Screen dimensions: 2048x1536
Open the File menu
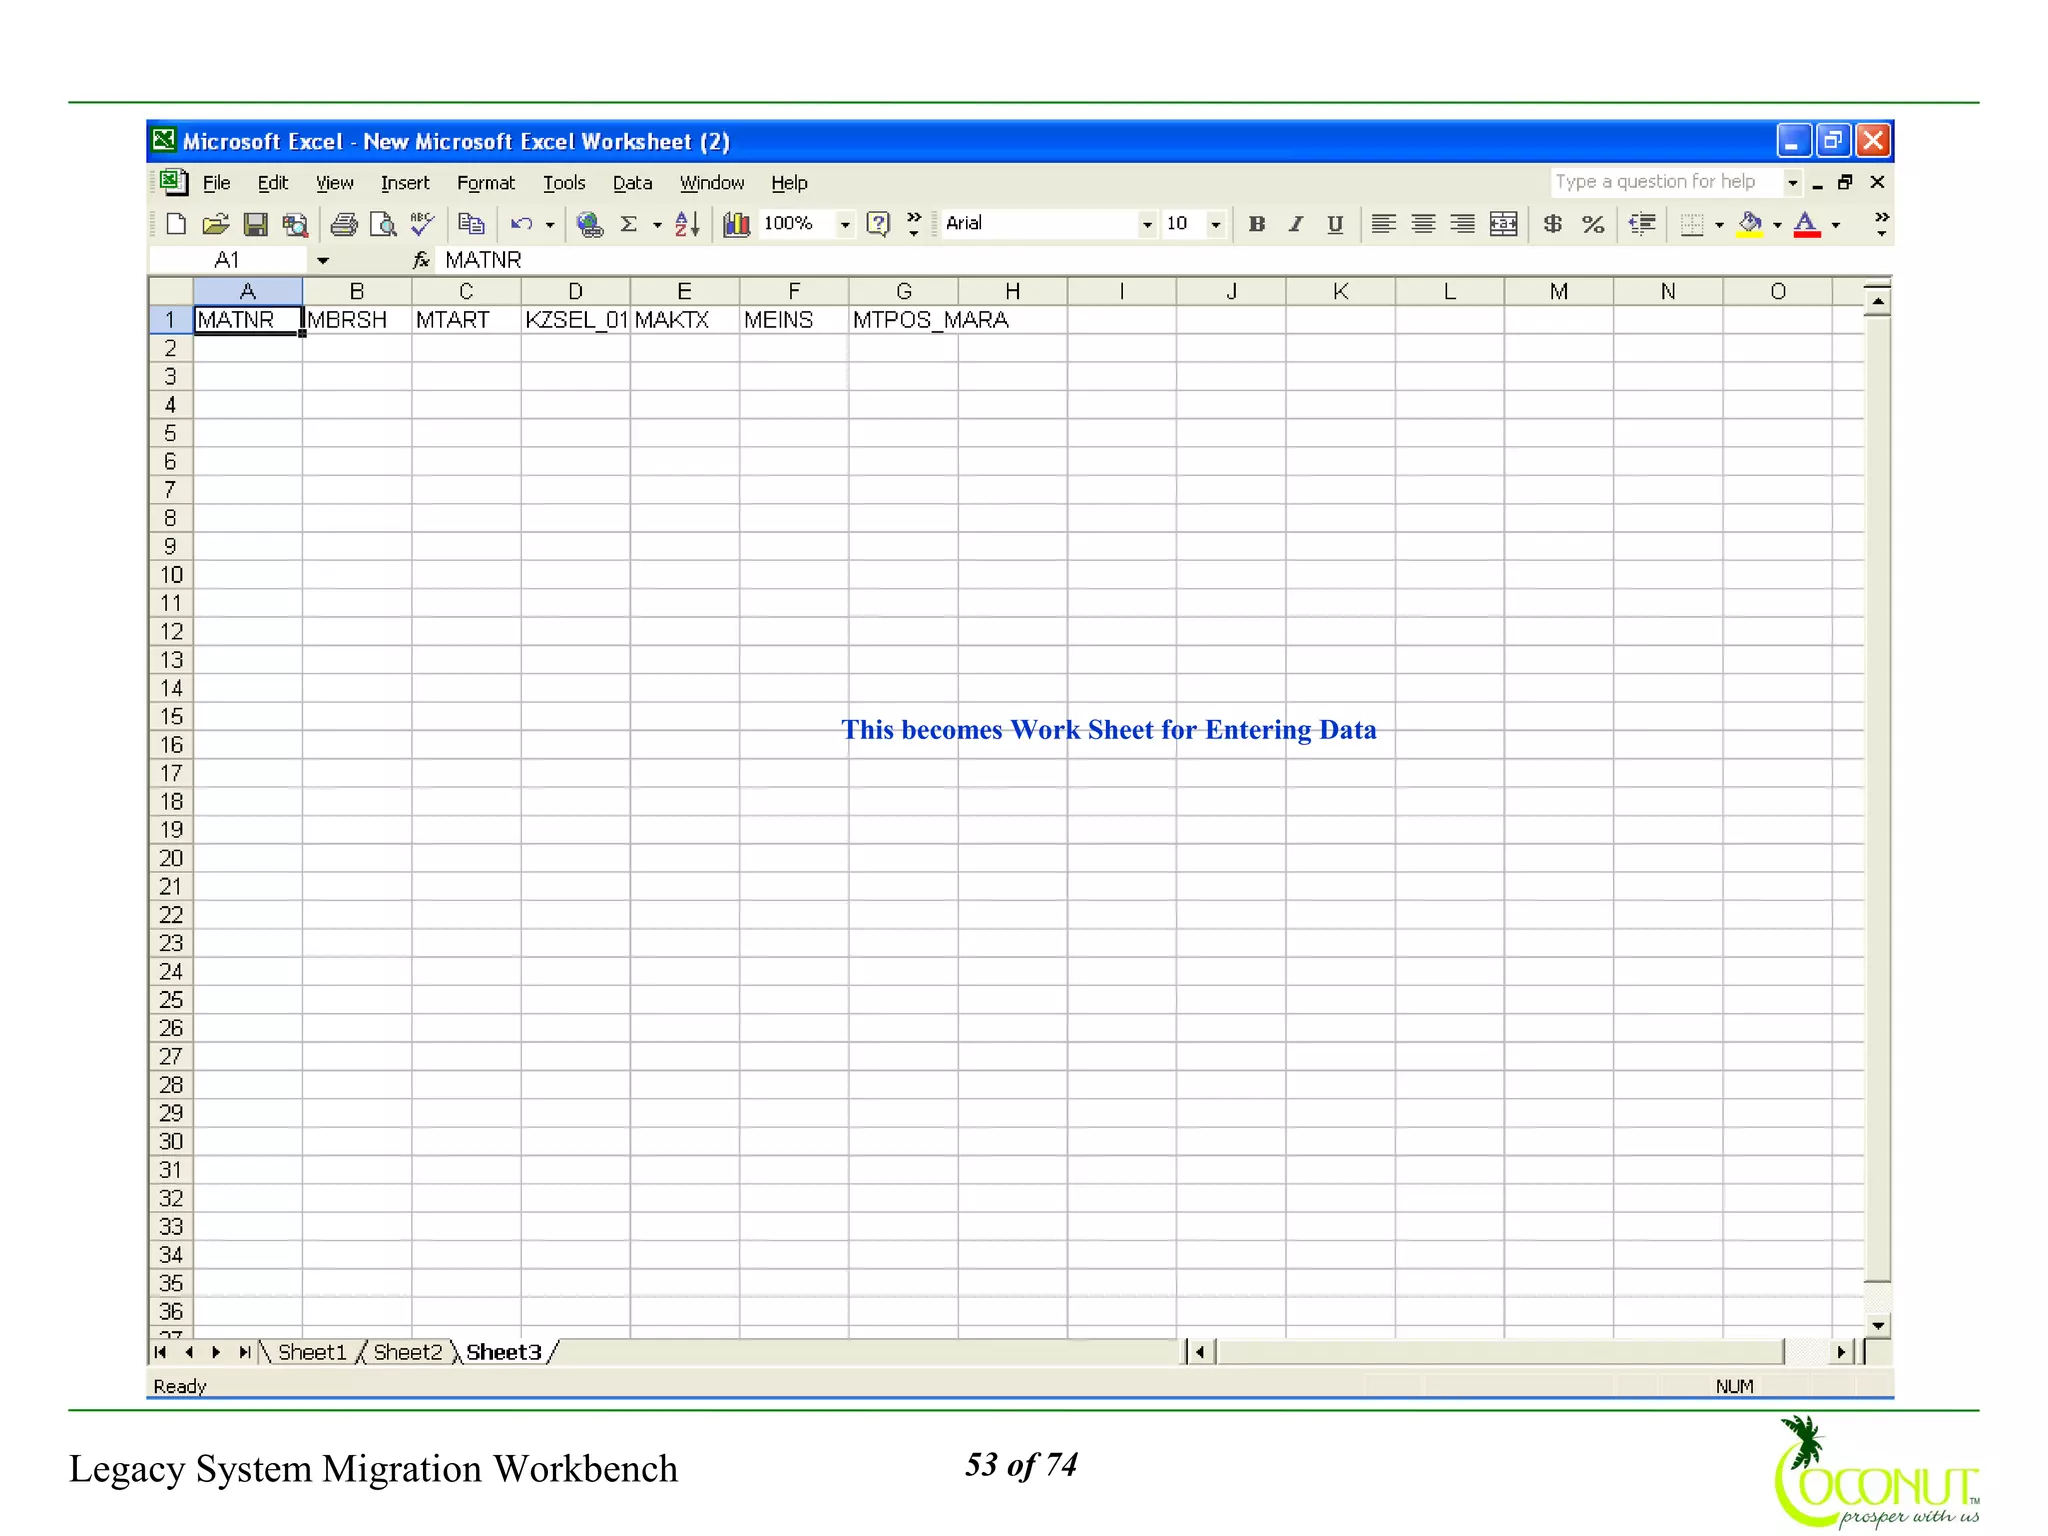tap(216, 183)
